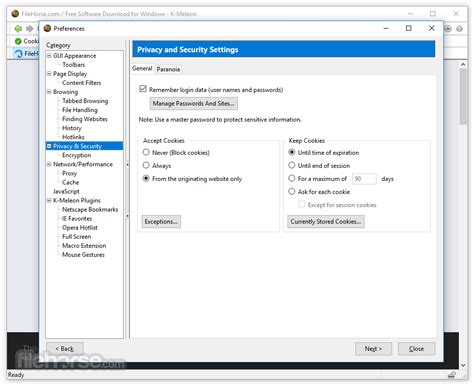
Task: Open cookie Exceptions button
Action: click(161, 222)
